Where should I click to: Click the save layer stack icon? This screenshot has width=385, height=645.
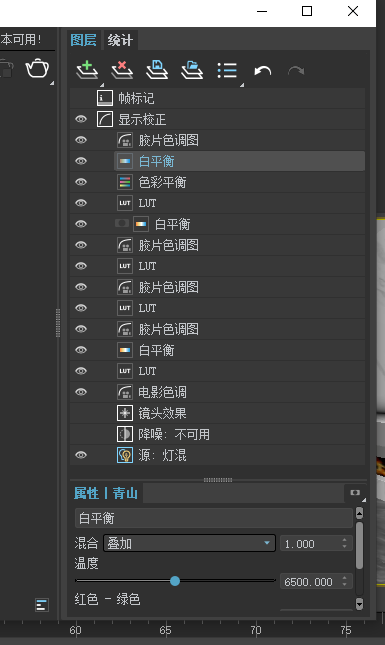pos(157,70)
